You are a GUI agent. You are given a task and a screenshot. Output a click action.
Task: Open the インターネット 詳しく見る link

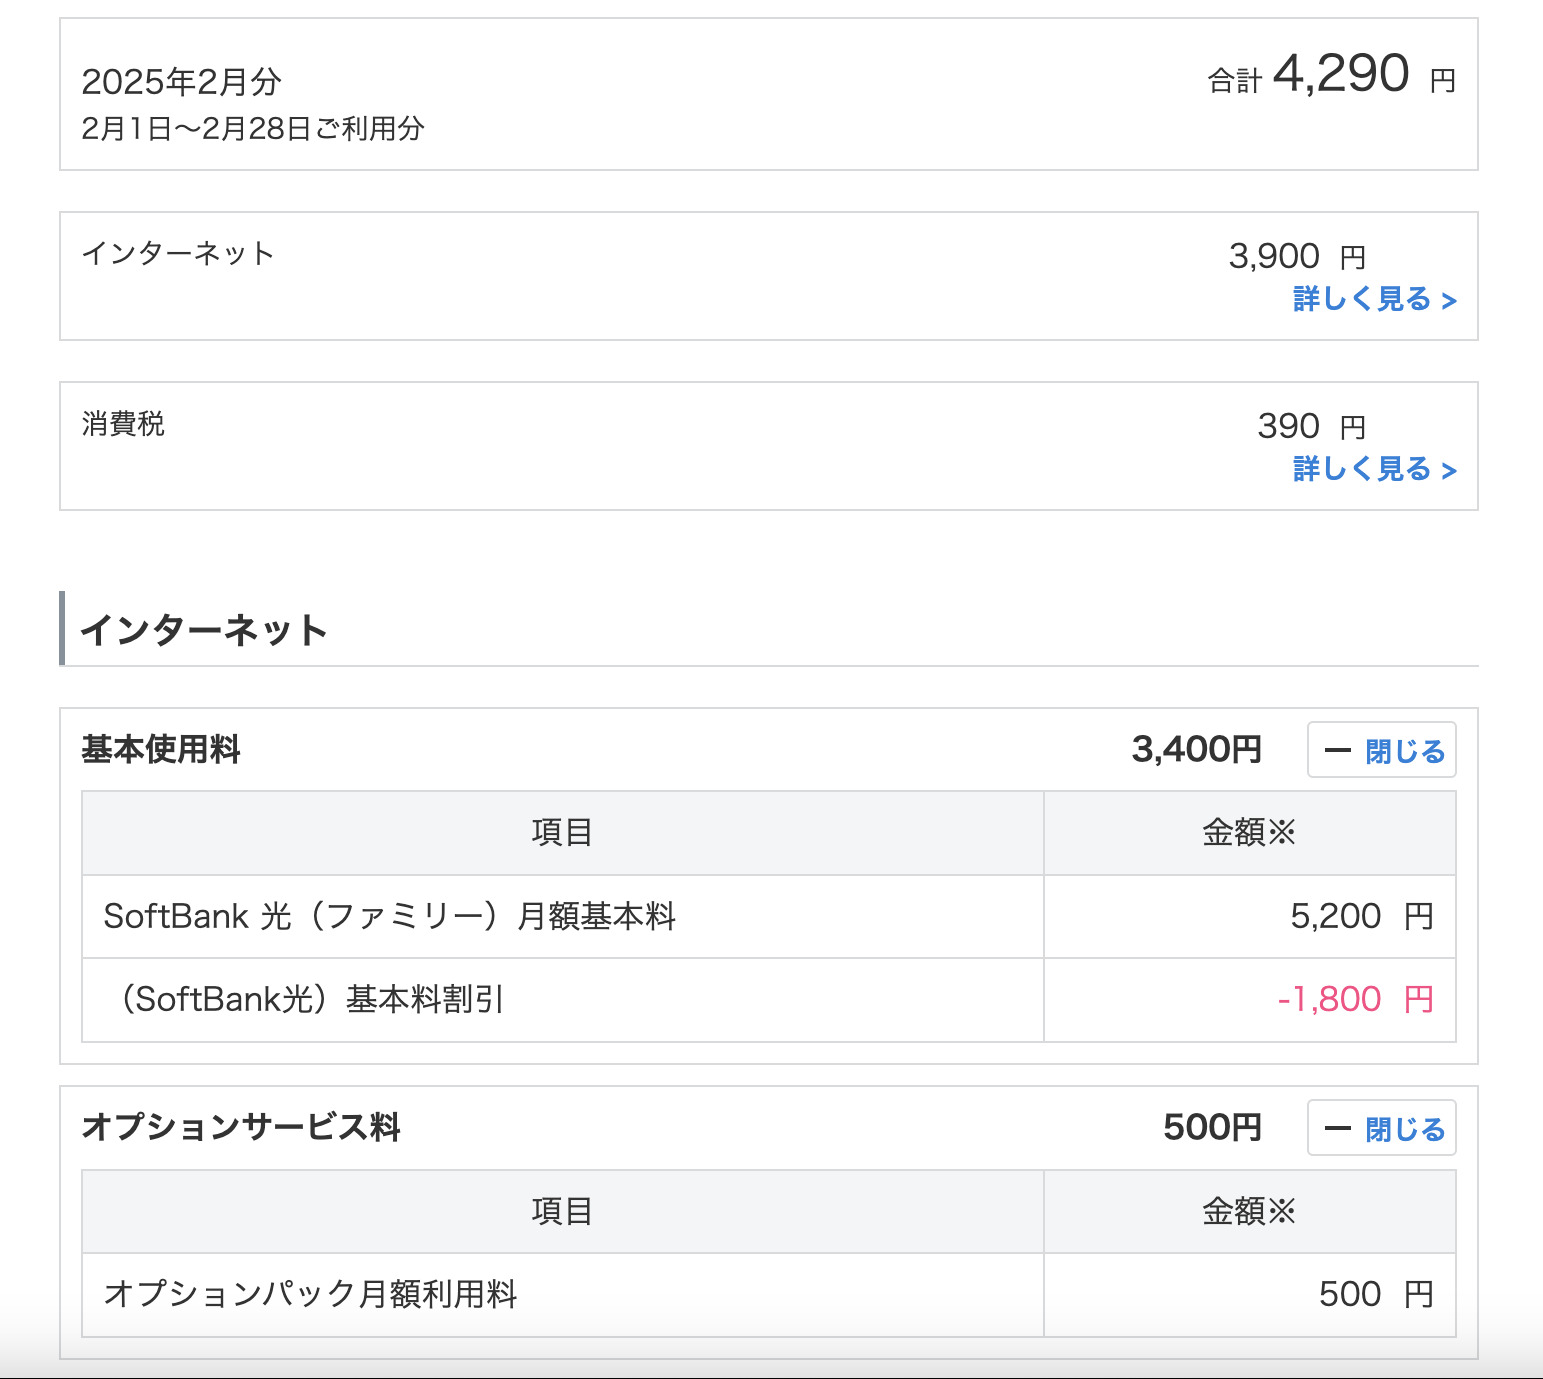(x=1362, y=299)
